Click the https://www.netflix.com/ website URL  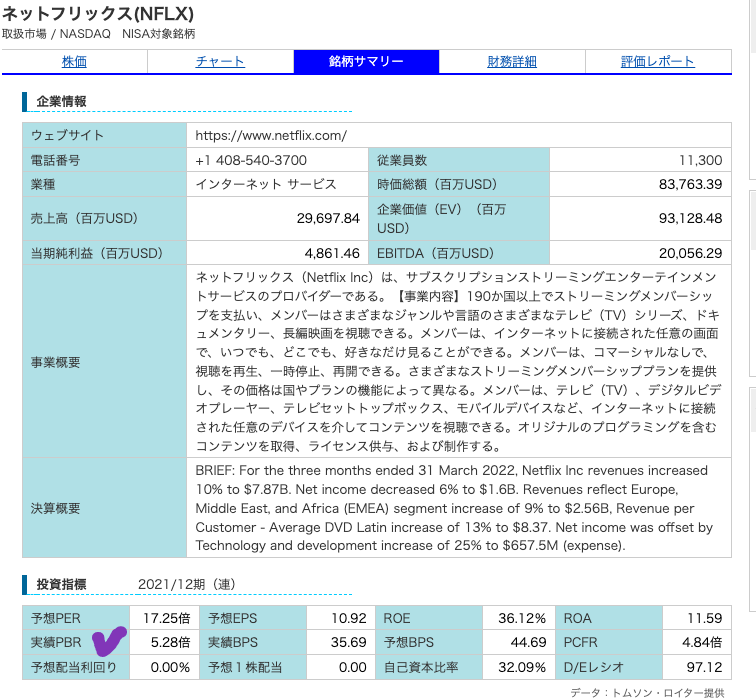[271, 135]
